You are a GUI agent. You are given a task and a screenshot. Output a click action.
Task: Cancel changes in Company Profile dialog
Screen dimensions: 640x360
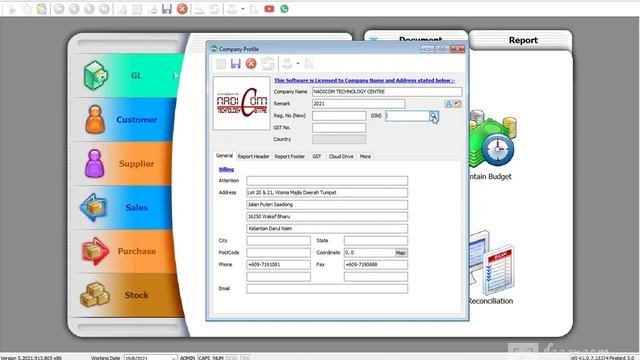coord(251,63)
